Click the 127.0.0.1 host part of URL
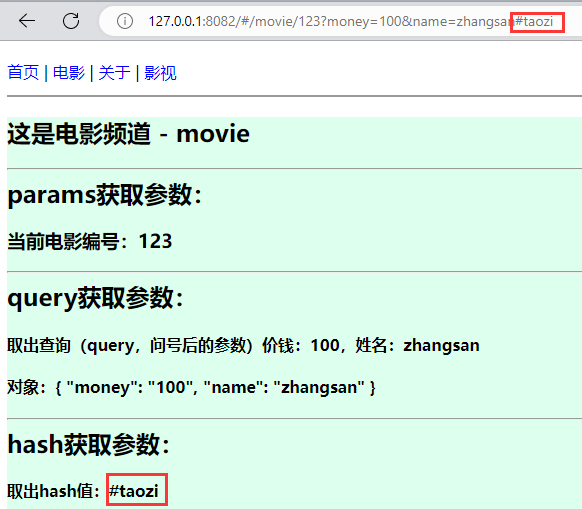This screenshot has height=509, width=582. click(x=176, y=22)
